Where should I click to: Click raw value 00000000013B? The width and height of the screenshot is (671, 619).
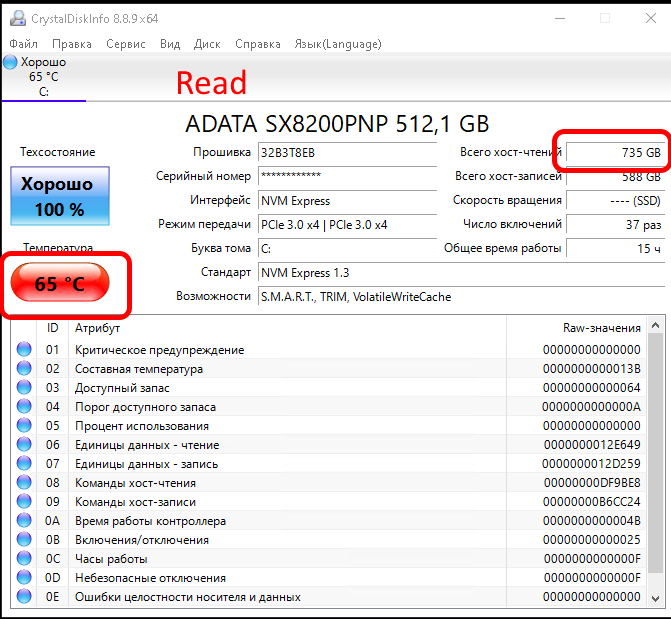point(592,369)
